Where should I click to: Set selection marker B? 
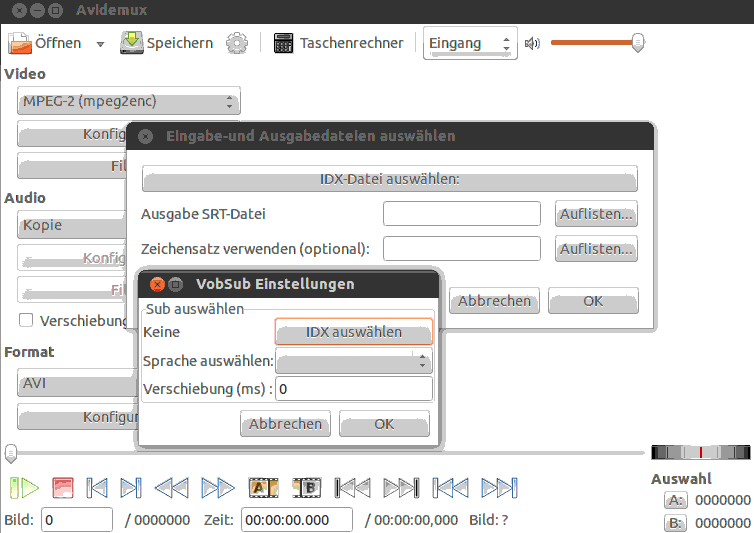tap(307, 488)
